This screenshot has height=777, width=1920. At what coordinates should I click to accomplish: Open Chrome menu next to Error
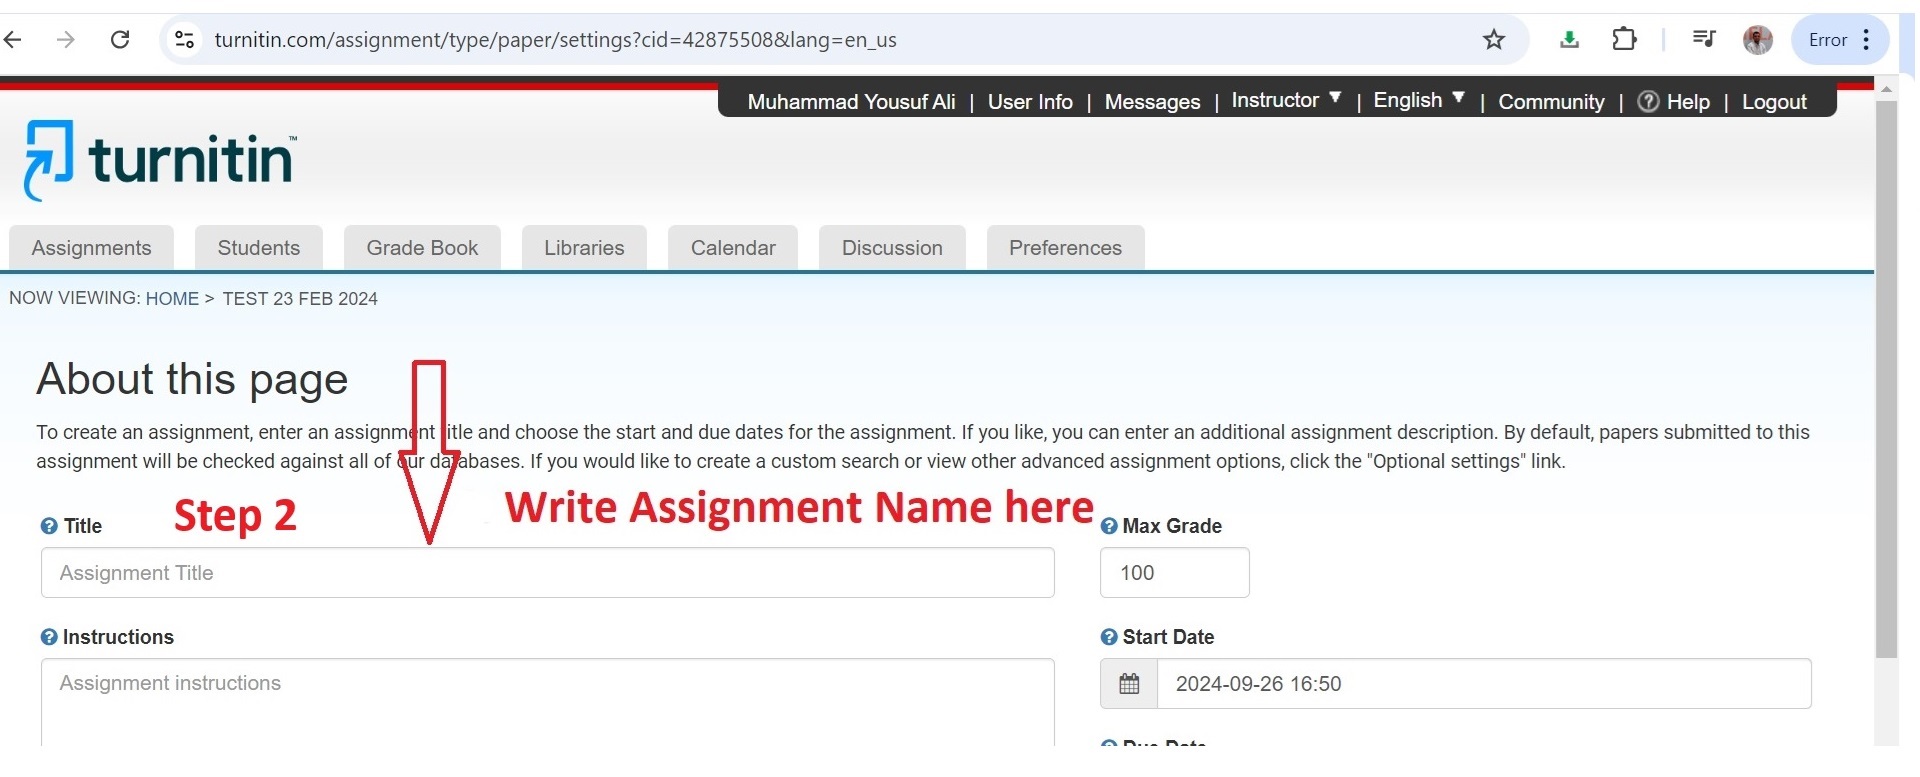[x=1866, y=40]
